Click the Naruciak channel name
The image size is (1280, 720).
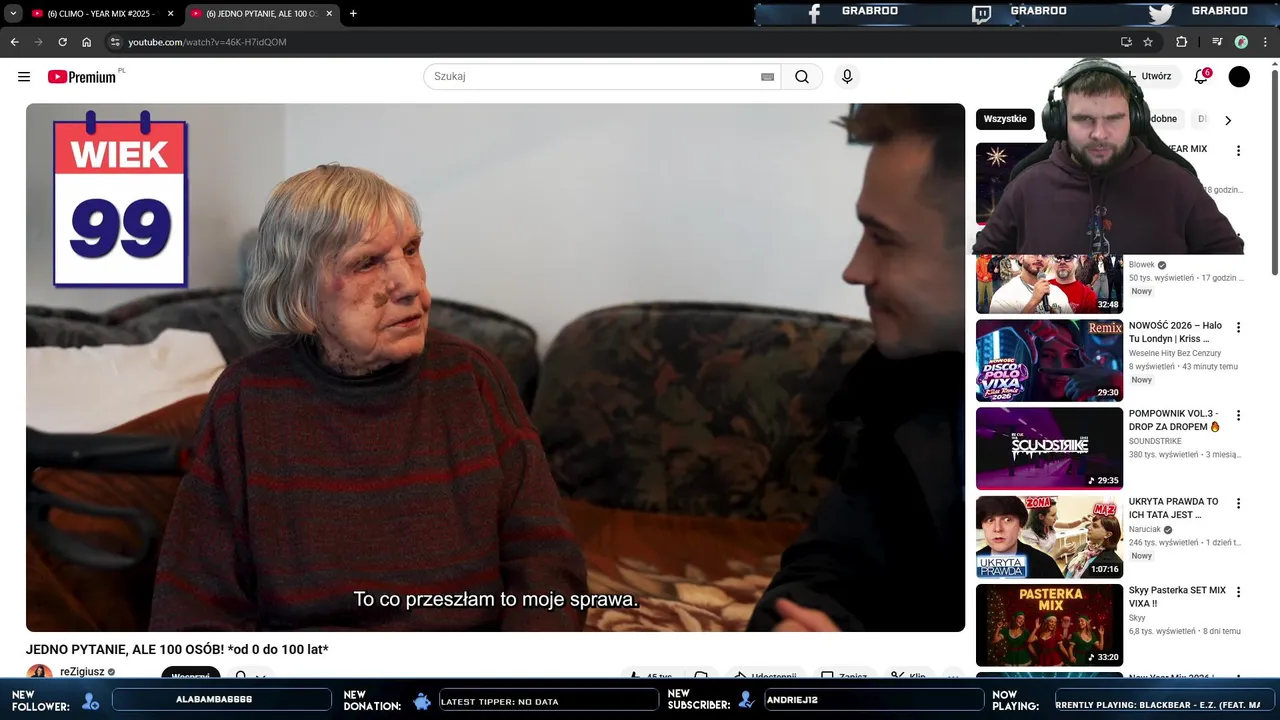[1146, 529]
